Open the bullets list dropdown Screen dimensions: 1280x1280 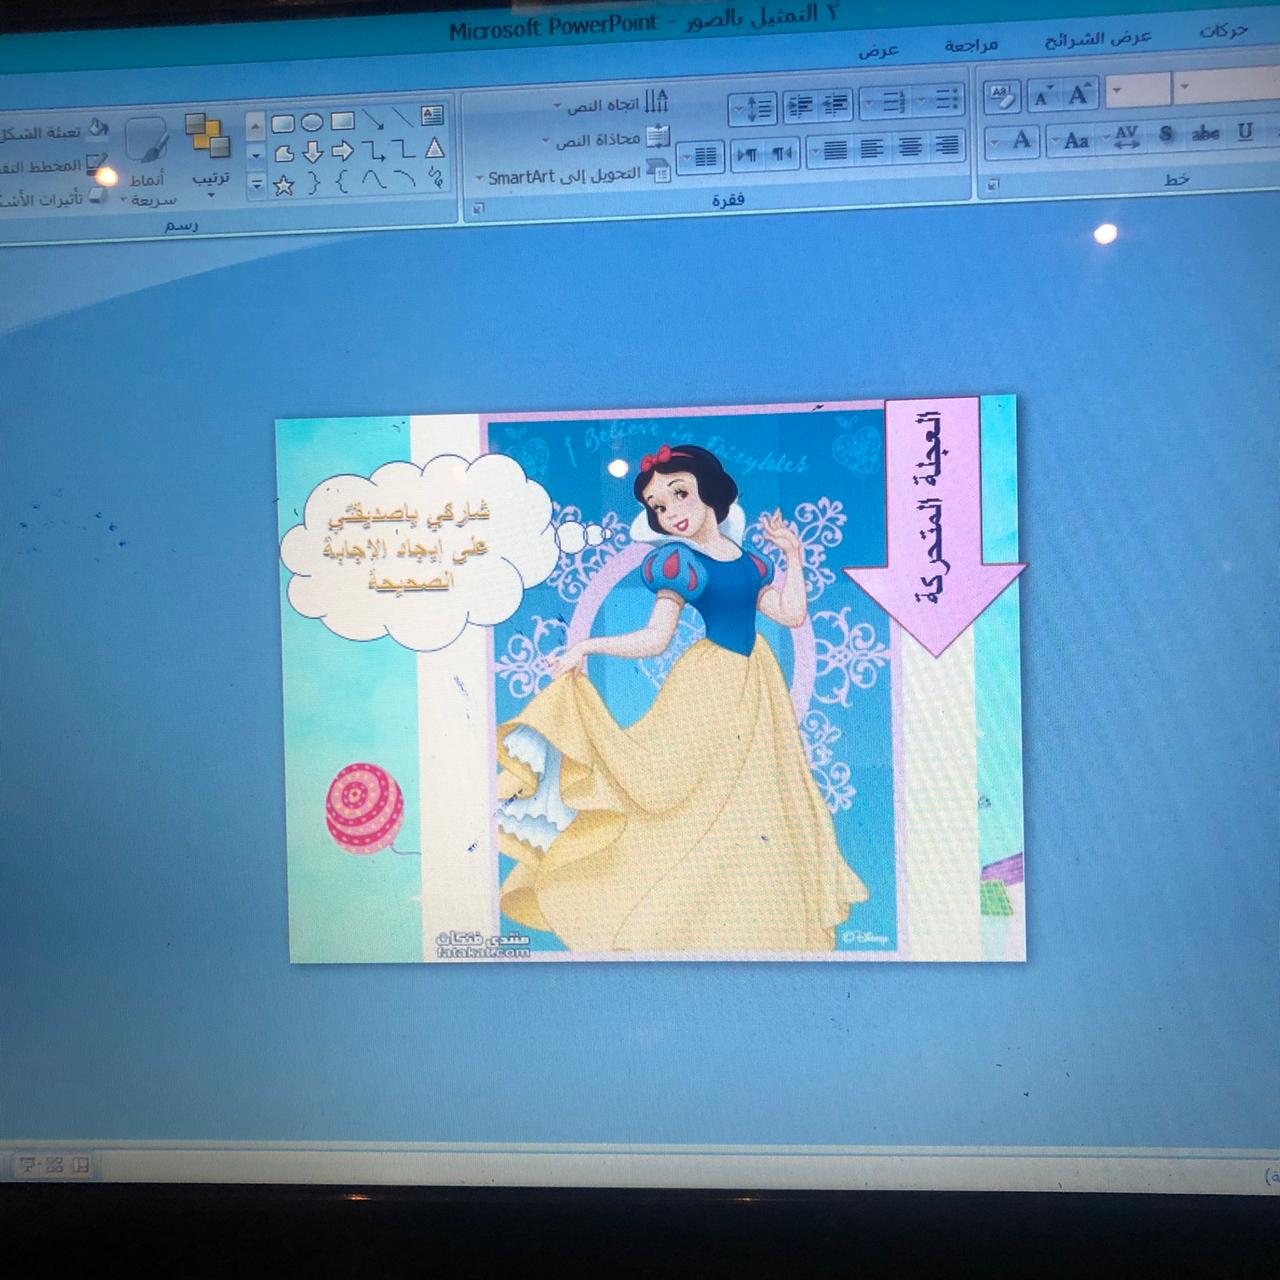[941, 99]
